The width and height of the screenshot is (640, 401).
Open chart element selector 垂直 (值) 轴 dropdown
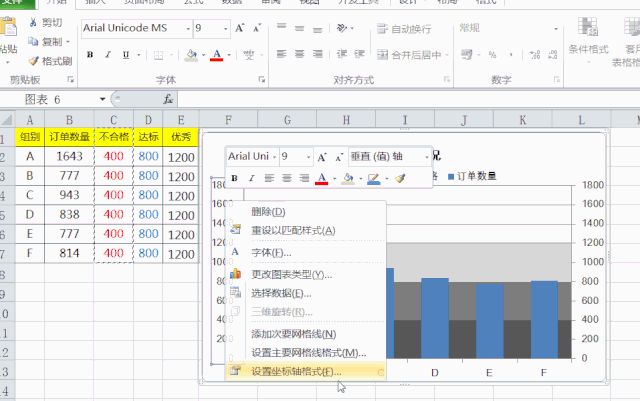[x=427, y=157]
